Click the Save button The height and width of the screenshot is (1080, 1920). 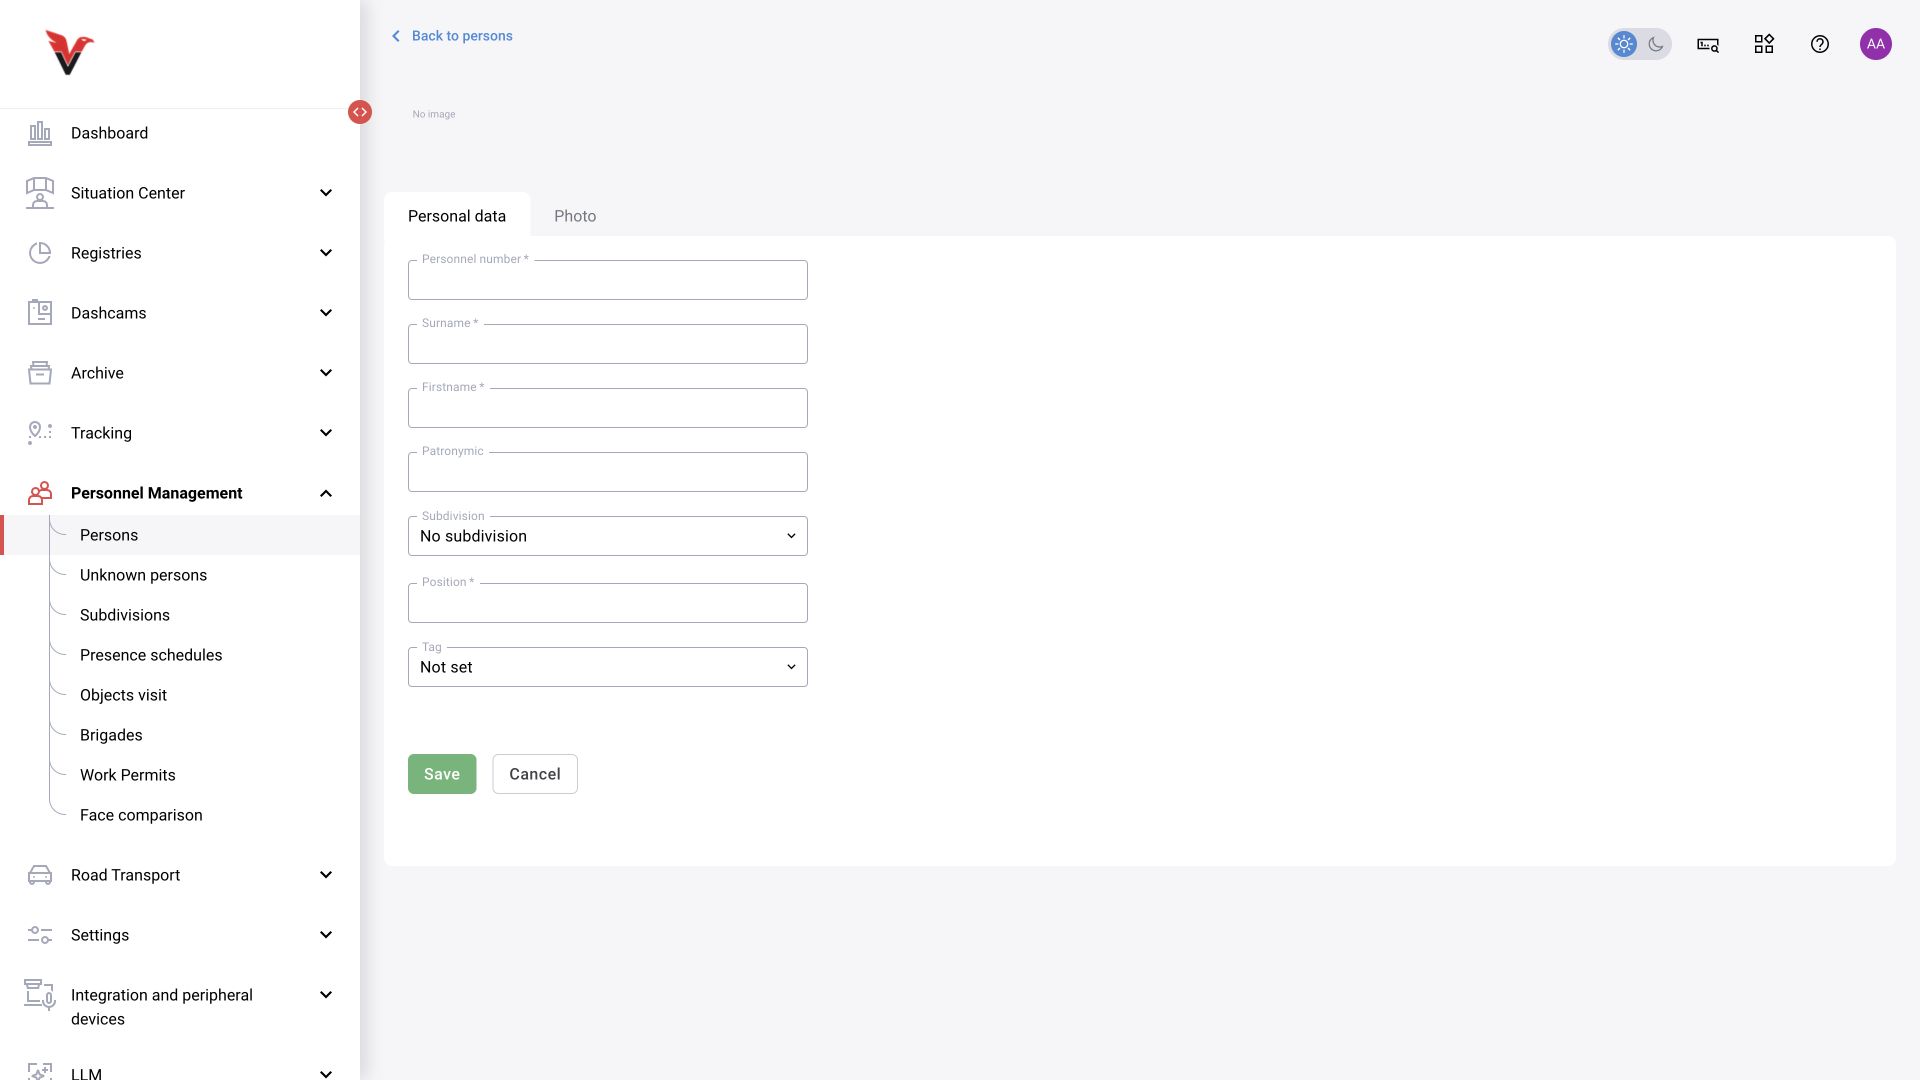[x=442, y=774]
